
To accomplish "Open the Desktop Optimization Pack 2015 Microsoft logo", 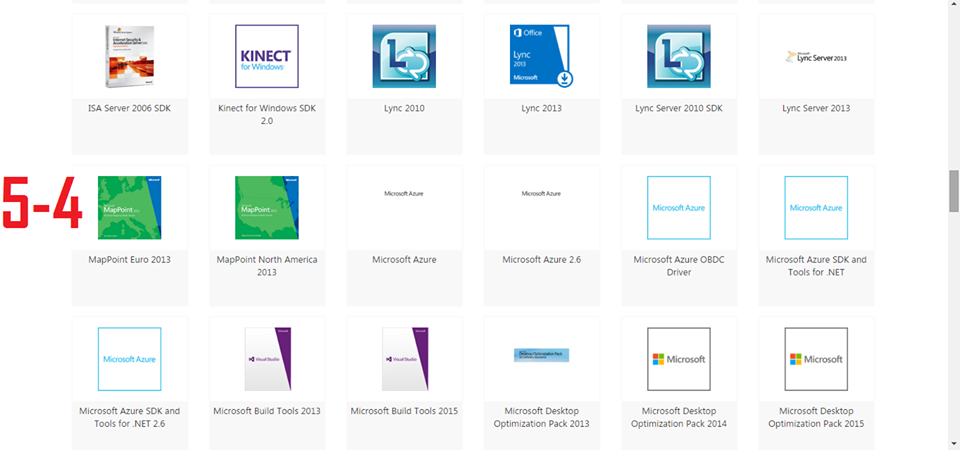I will click(x=816, y=359).
